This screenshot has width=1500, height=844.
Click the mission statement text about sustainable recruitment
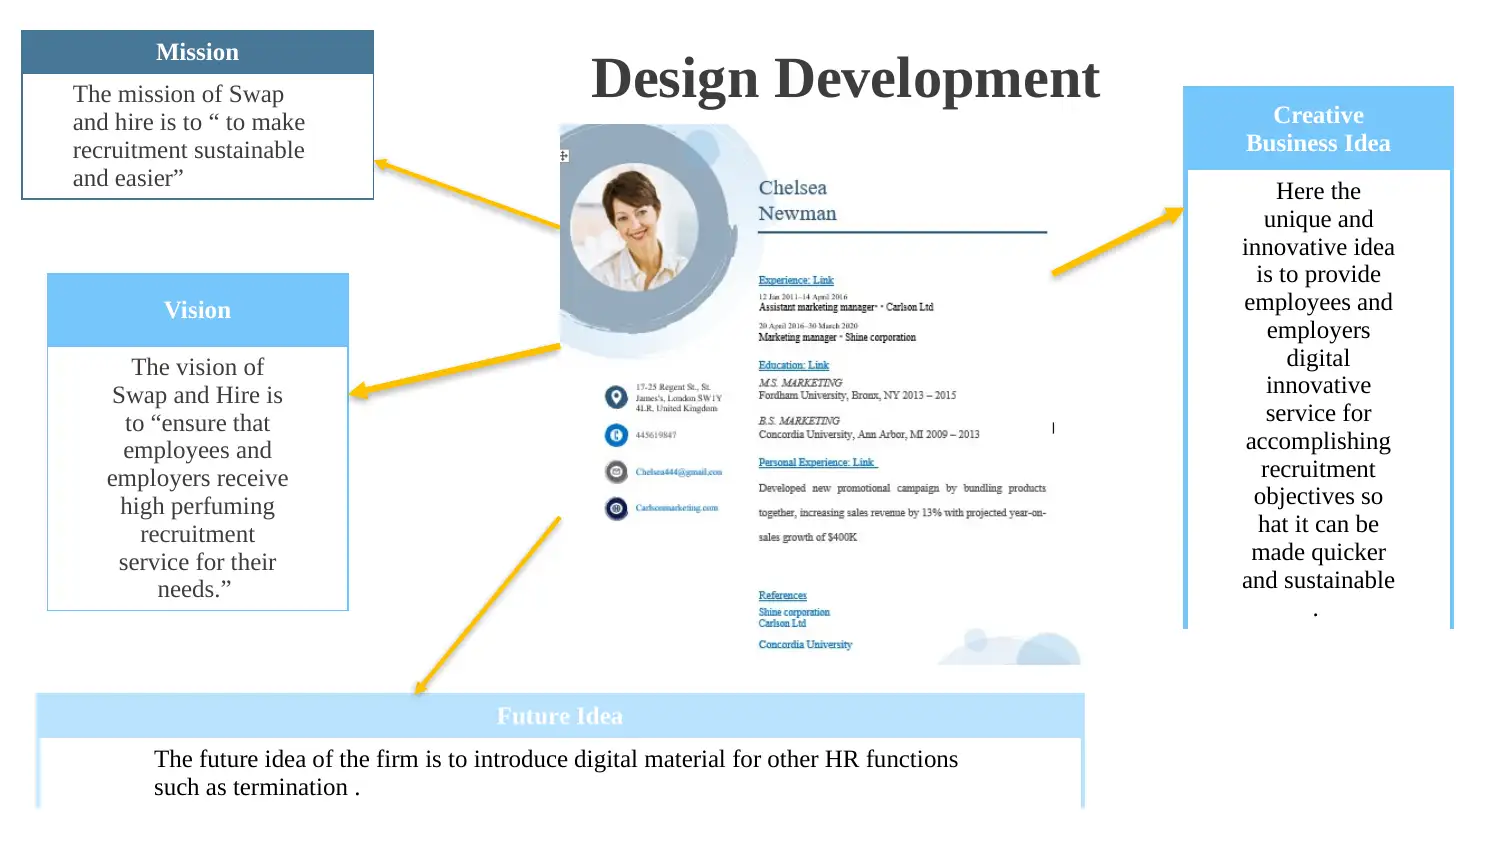click(189, 136)
